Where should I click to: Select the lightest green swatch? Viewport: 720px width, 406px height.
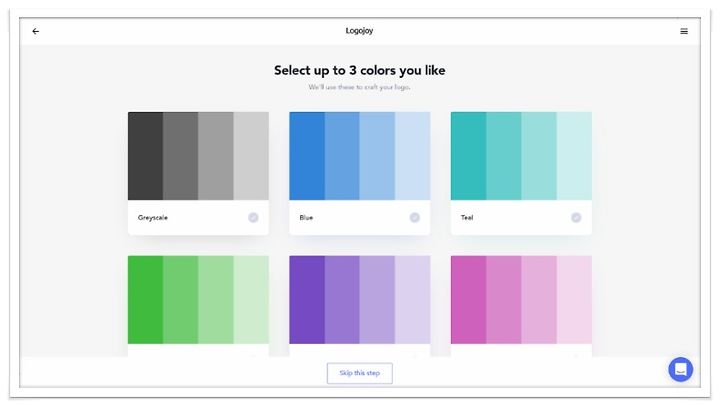(x=251, y=300)
